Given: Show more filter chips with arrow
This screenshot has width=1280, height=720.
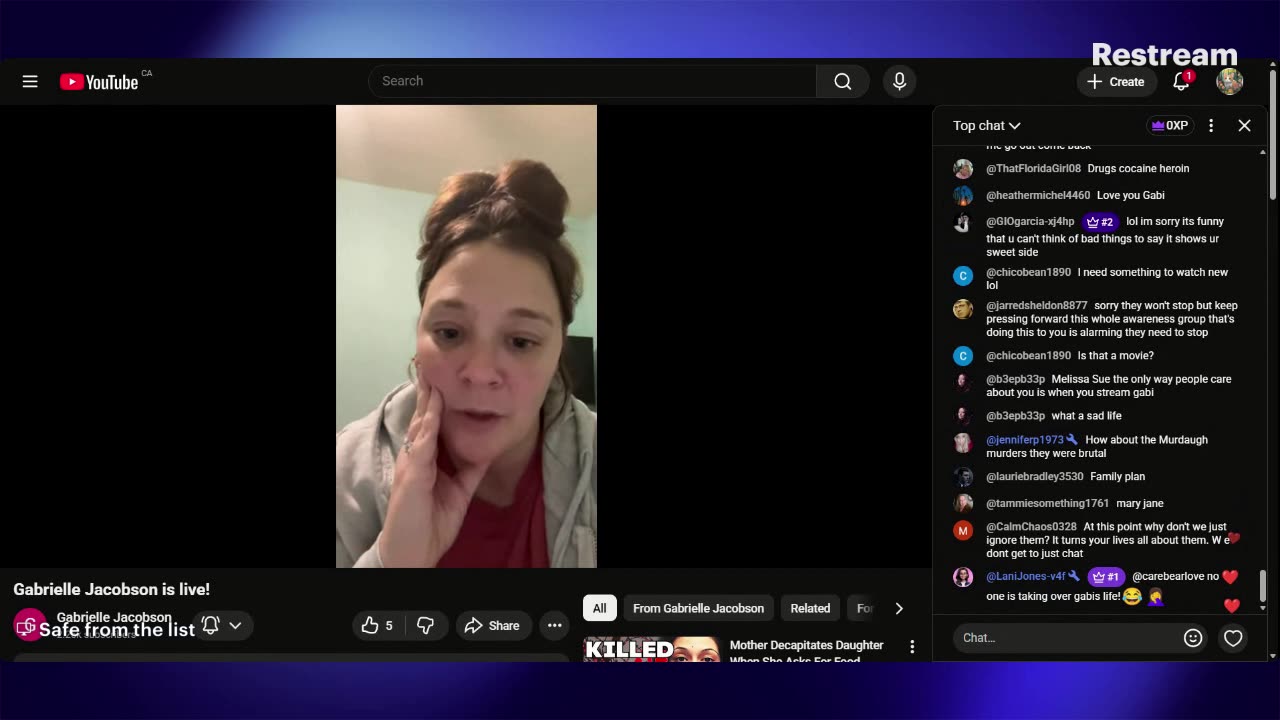Looking at the screenshot, I should (x=899, y=608).
